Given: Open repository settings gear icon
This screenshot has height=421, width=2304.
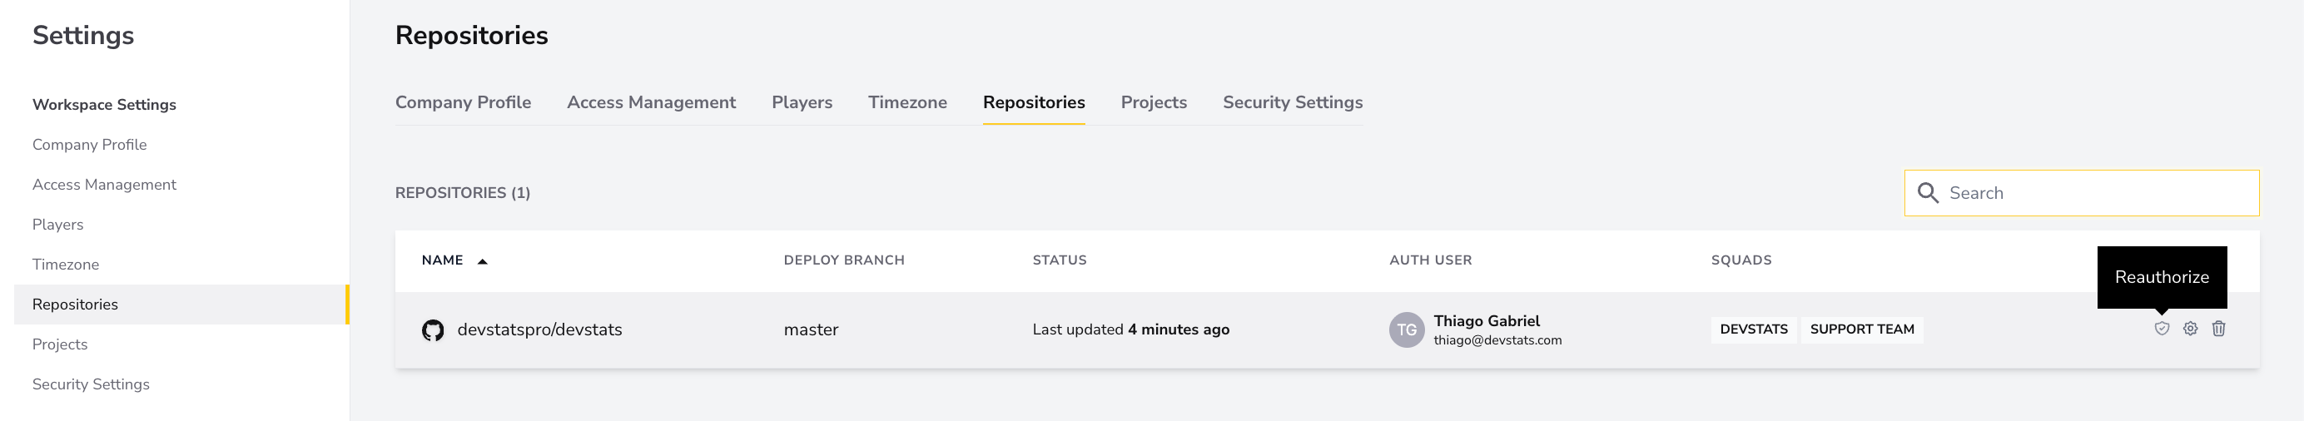Looking at the screenshot, I should tap(2190, 328).
